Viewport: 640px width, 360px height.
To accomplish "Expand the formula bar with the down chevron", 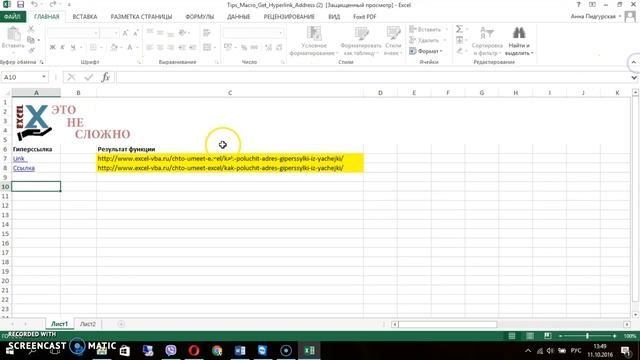I will (633, 77).
